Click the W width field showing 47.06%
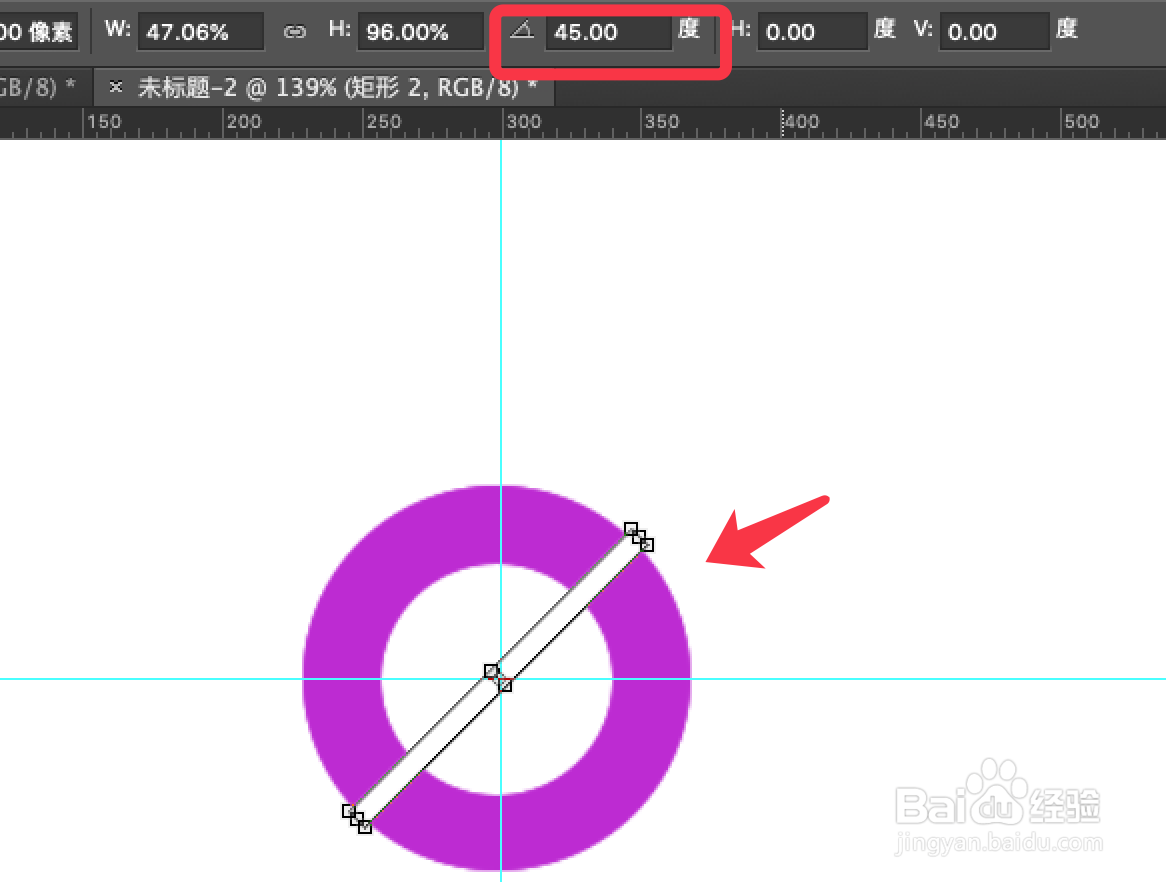 (x=201, y=32)
